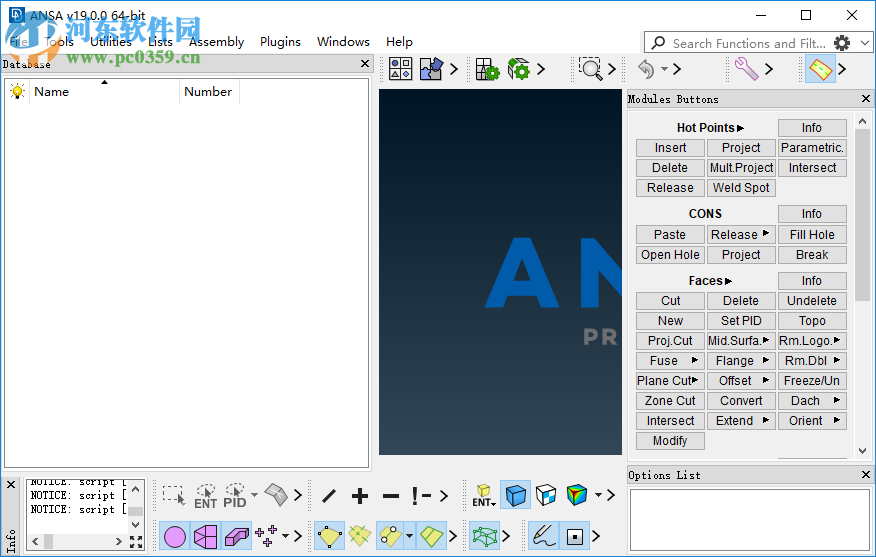
Task: Click the Undo arrow icon
Action: [x=646, y=69]
